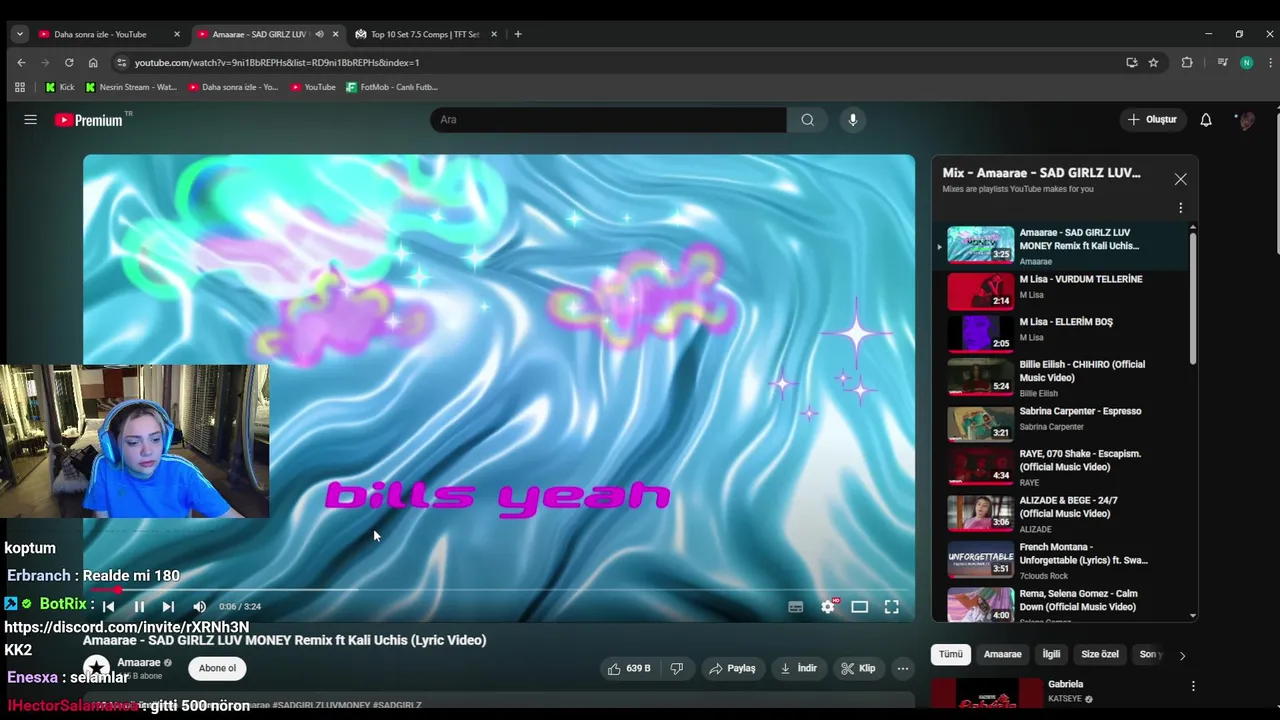1280x720 pixels.
Task: Switch to the Daha sonra izle tab
Action: [108, 34]
